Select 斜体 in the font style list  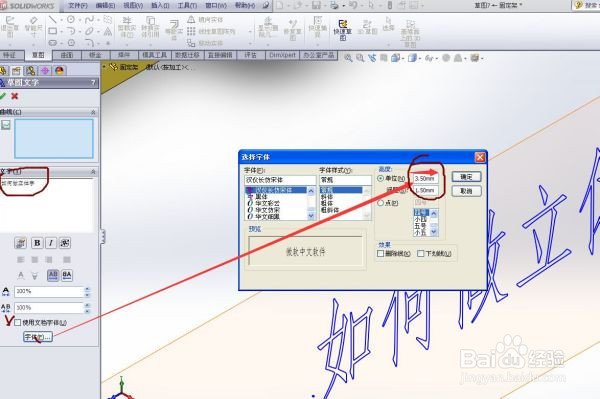coord(327,197)
